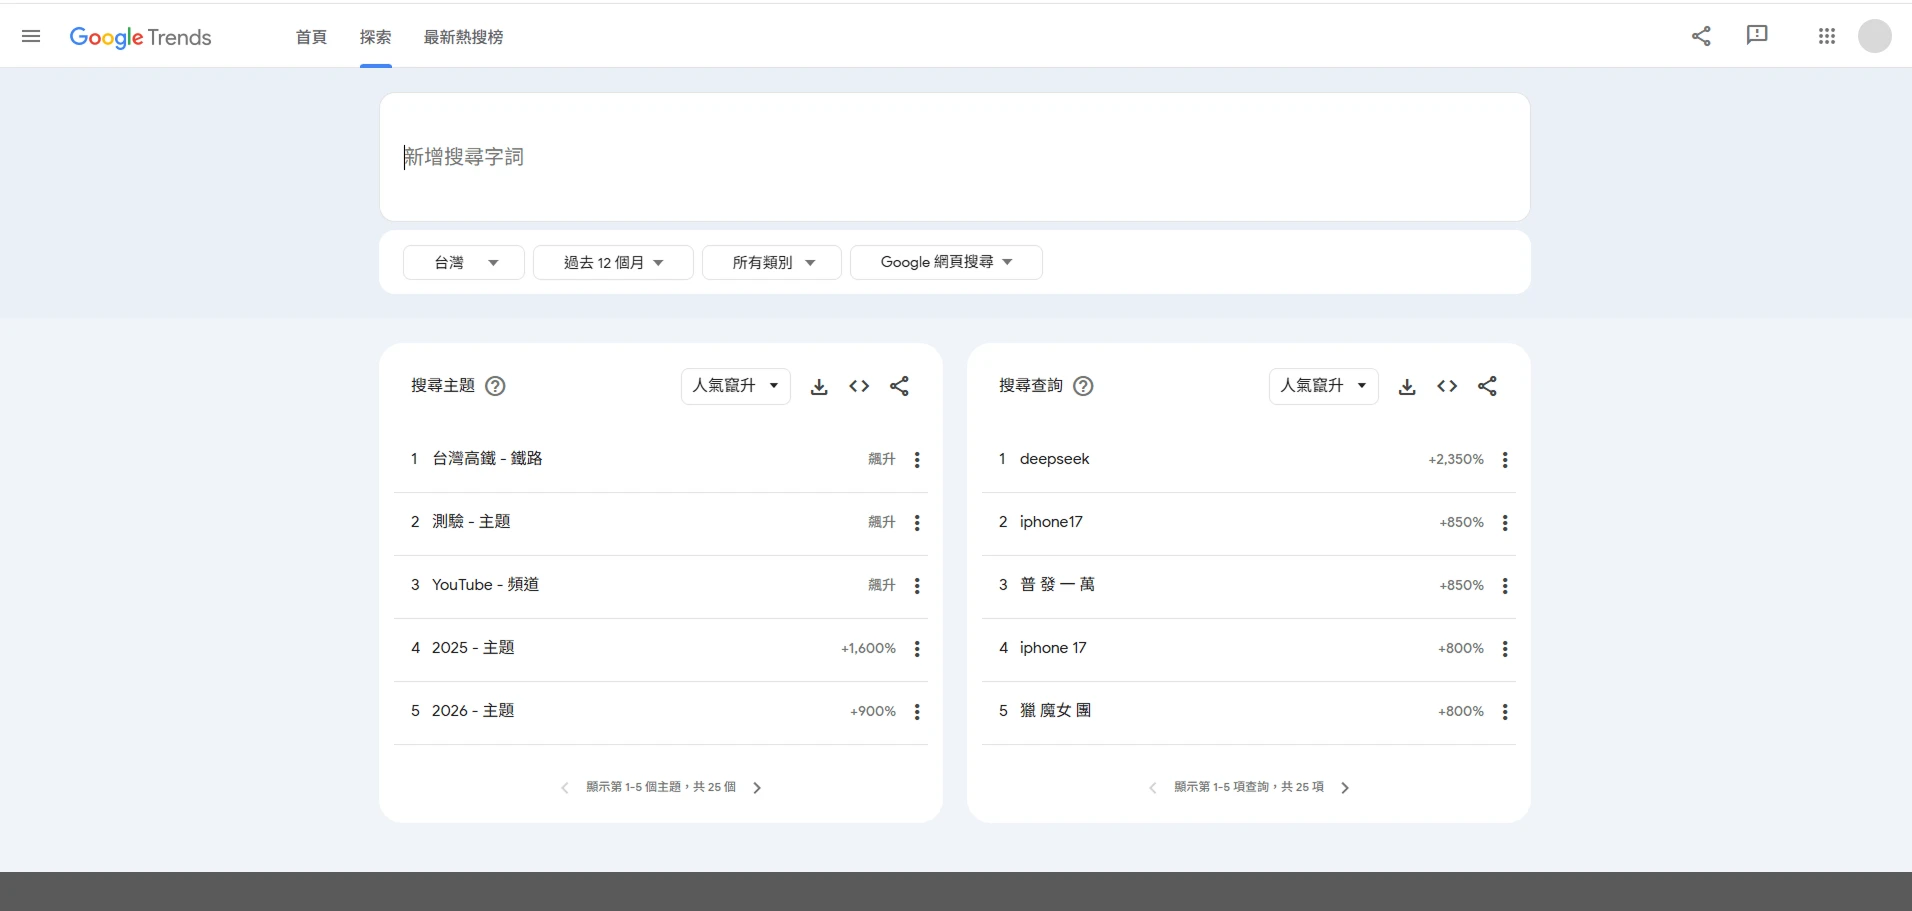Image resolution: width=1912 pixels, height=911 pixels.
Task: Show next page of 搜尋主題 results
Action: [x=757, y=787]
